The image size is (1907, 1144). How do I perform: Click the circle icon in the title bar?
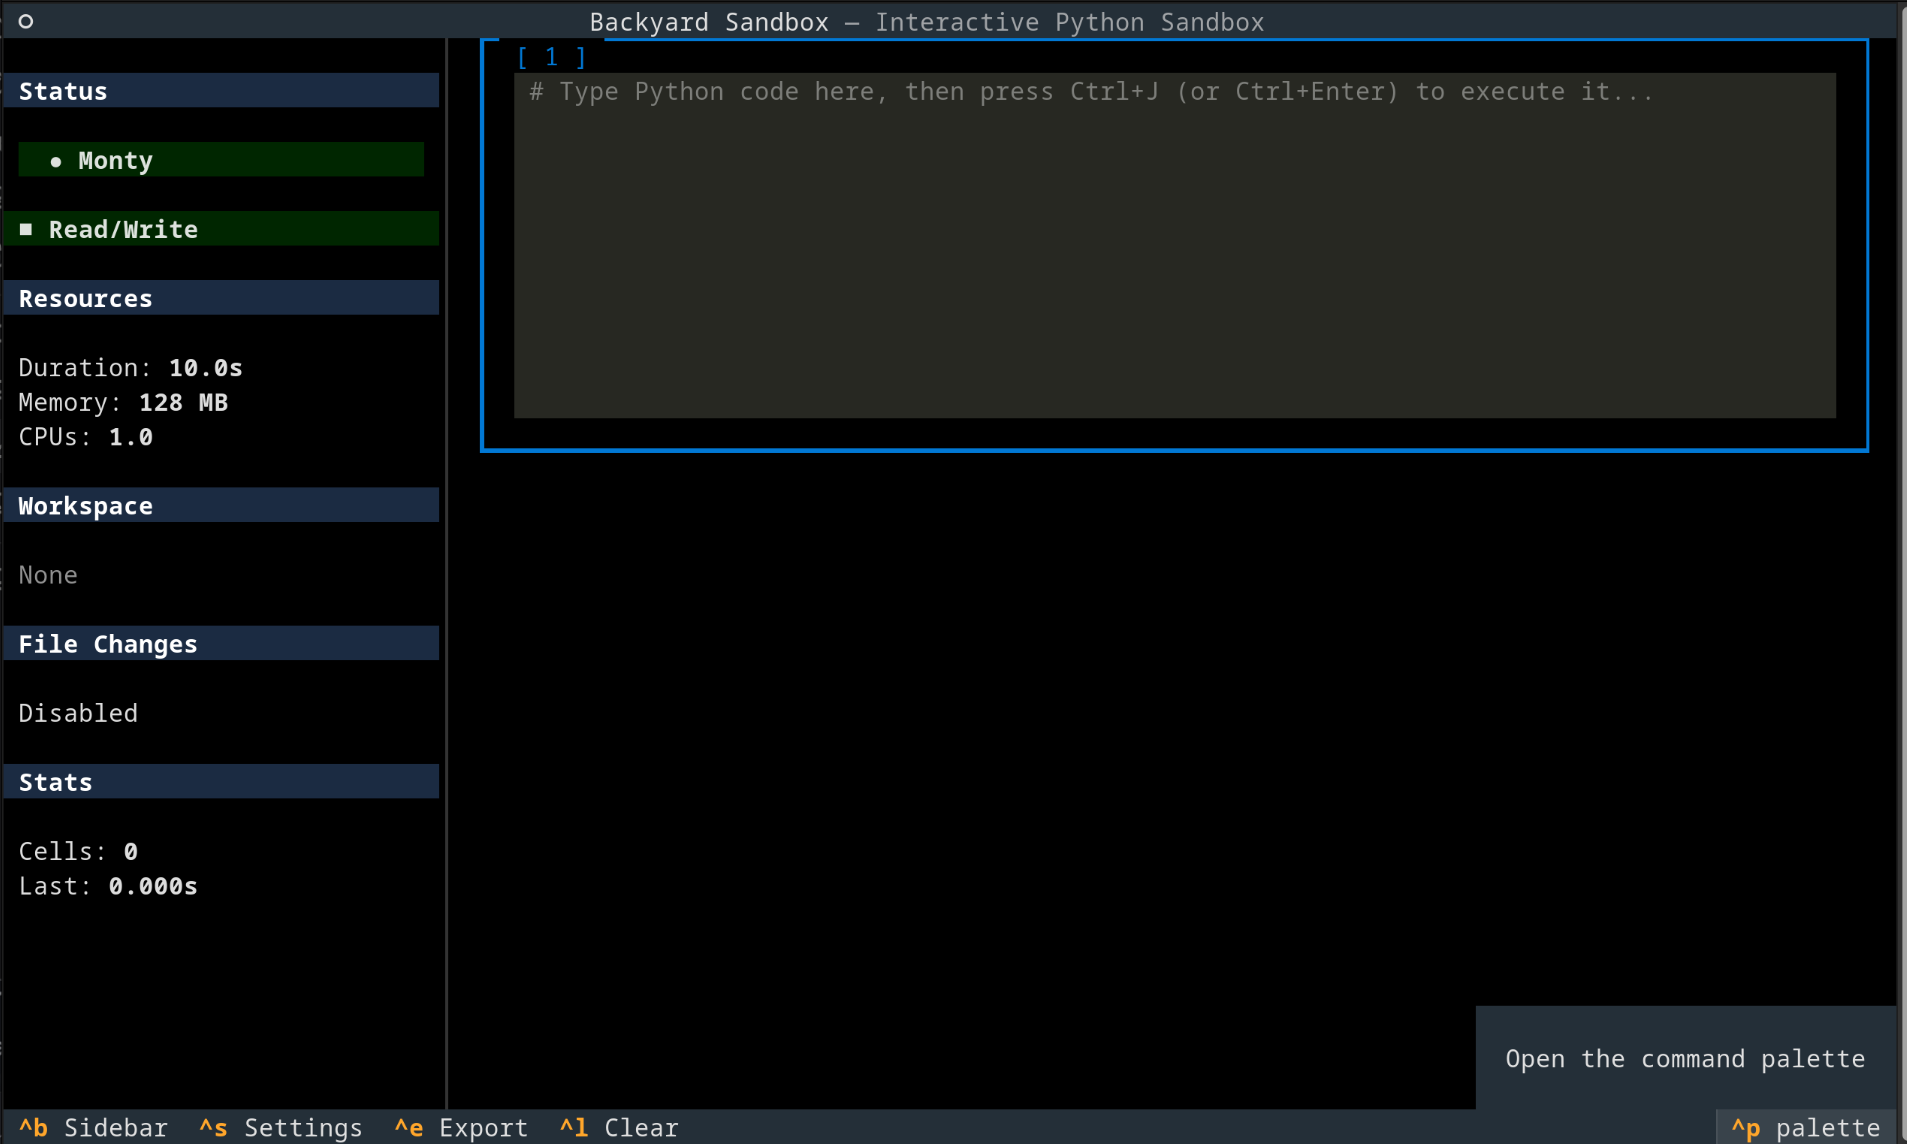point(26,21)
